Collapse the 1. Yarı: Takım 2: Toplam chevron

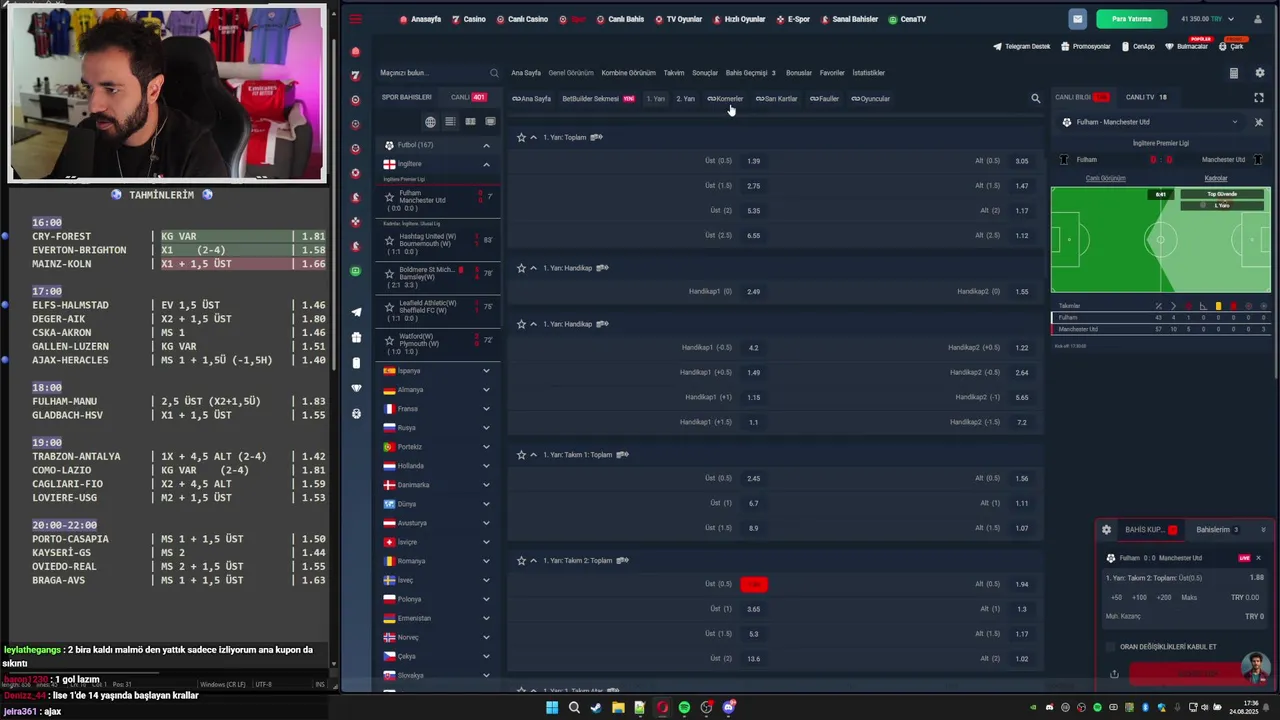coord(533,561)
